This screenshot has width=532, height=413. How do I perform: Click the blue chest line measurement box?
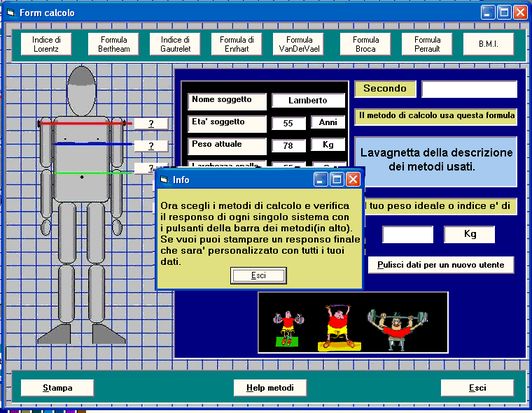coord(151,146)
